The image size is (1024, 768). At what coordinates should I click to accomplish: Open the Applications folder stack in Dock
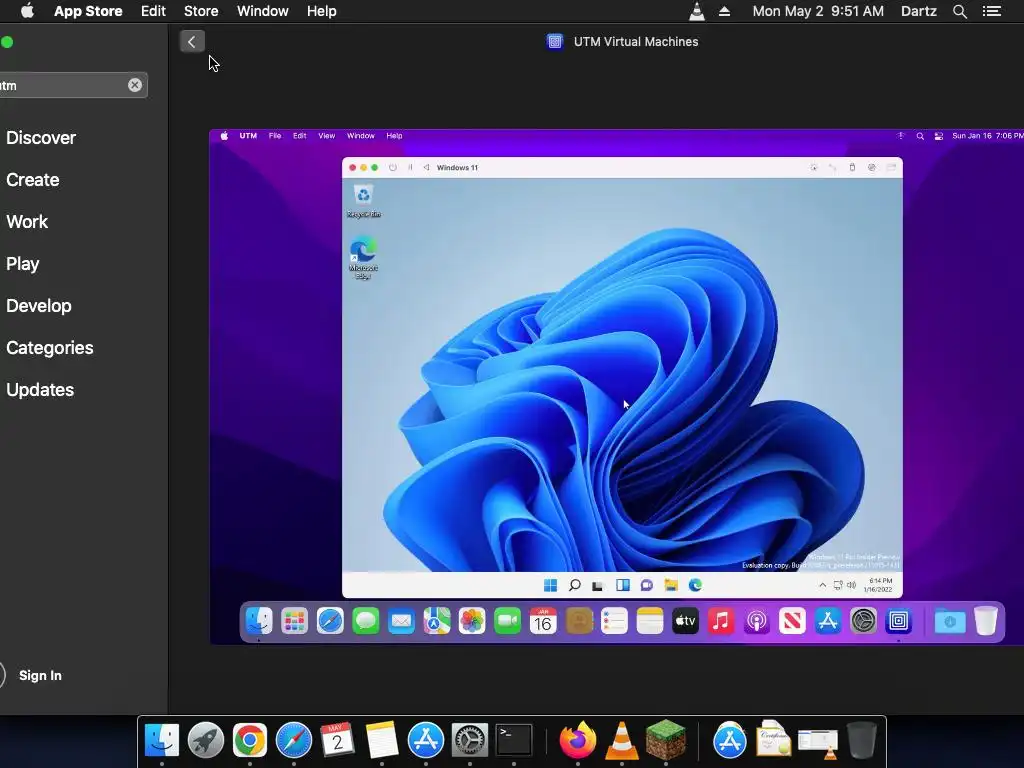pyautogui.click(x=729, y=741)
